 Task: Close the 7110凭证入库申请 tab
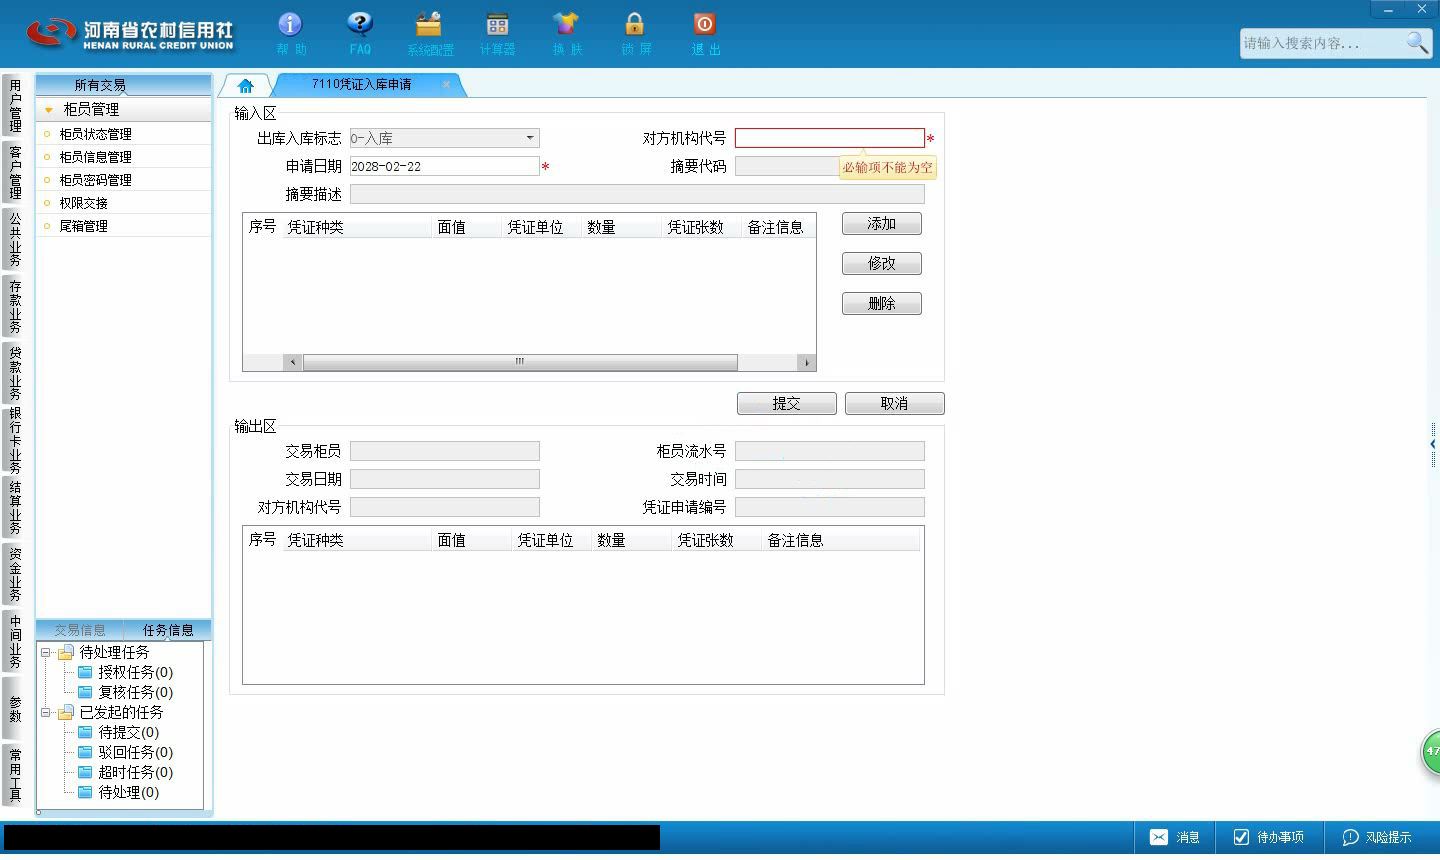click(446, 85)
